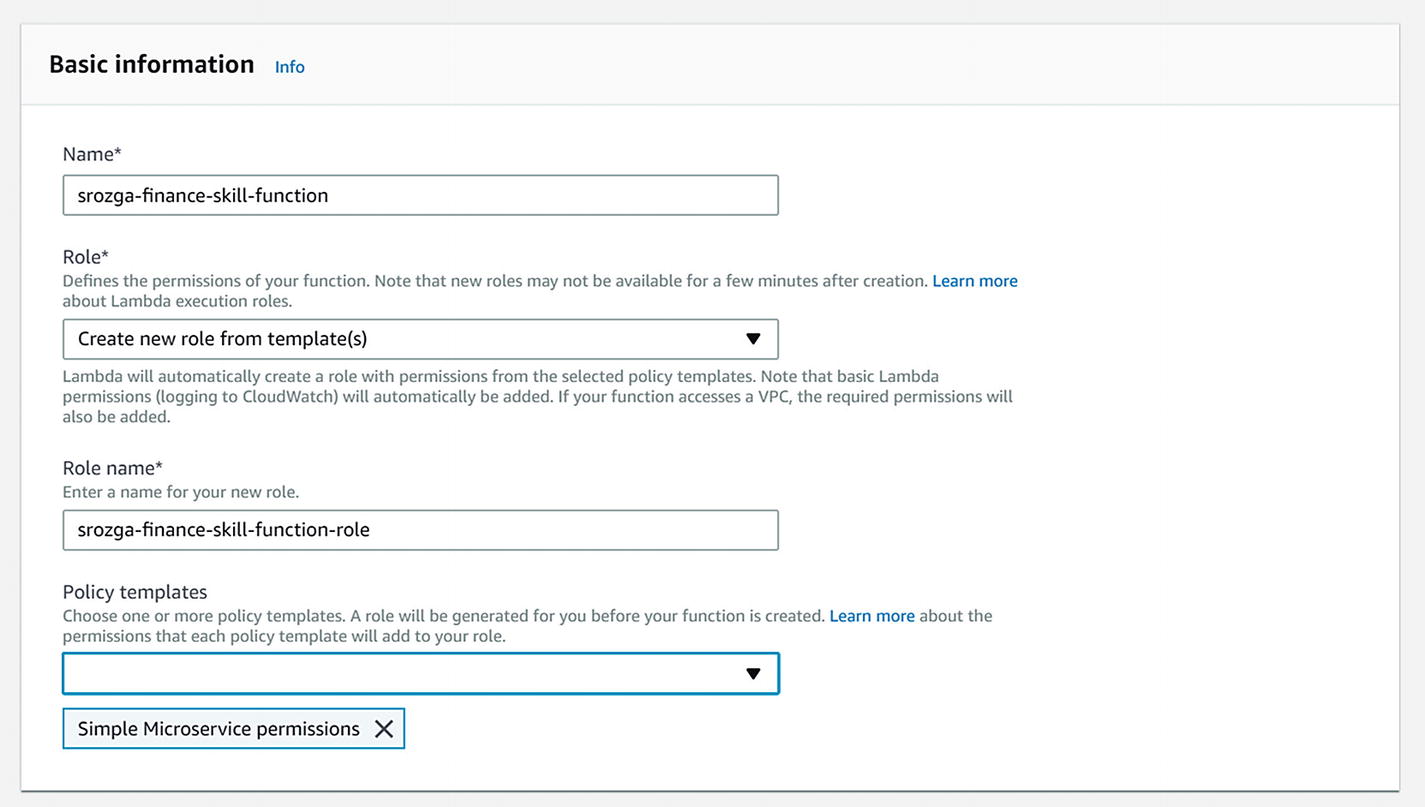Follow Learn more link about policy templates
The width and height of the screenshot is (1425, 807).
pos(872,616)
